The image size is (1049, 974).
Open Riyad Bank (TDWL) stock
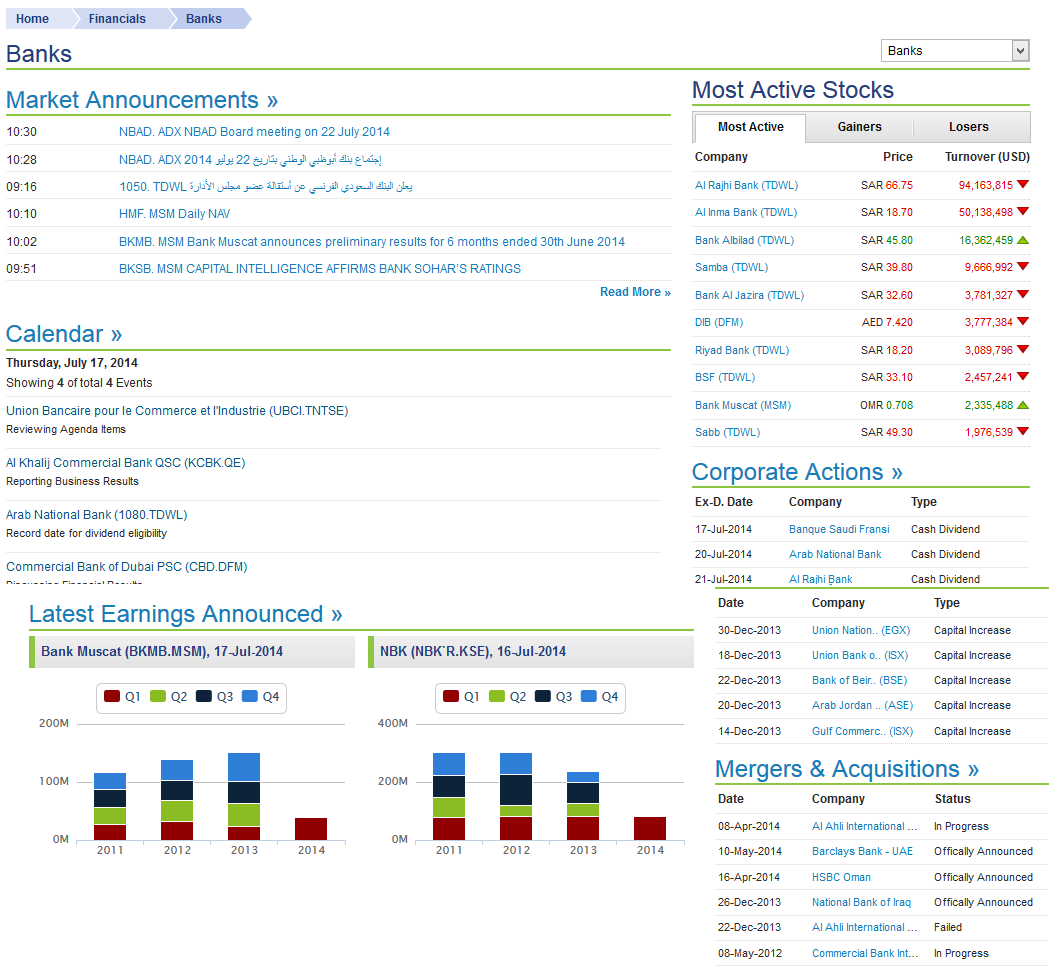click(742, 351)
